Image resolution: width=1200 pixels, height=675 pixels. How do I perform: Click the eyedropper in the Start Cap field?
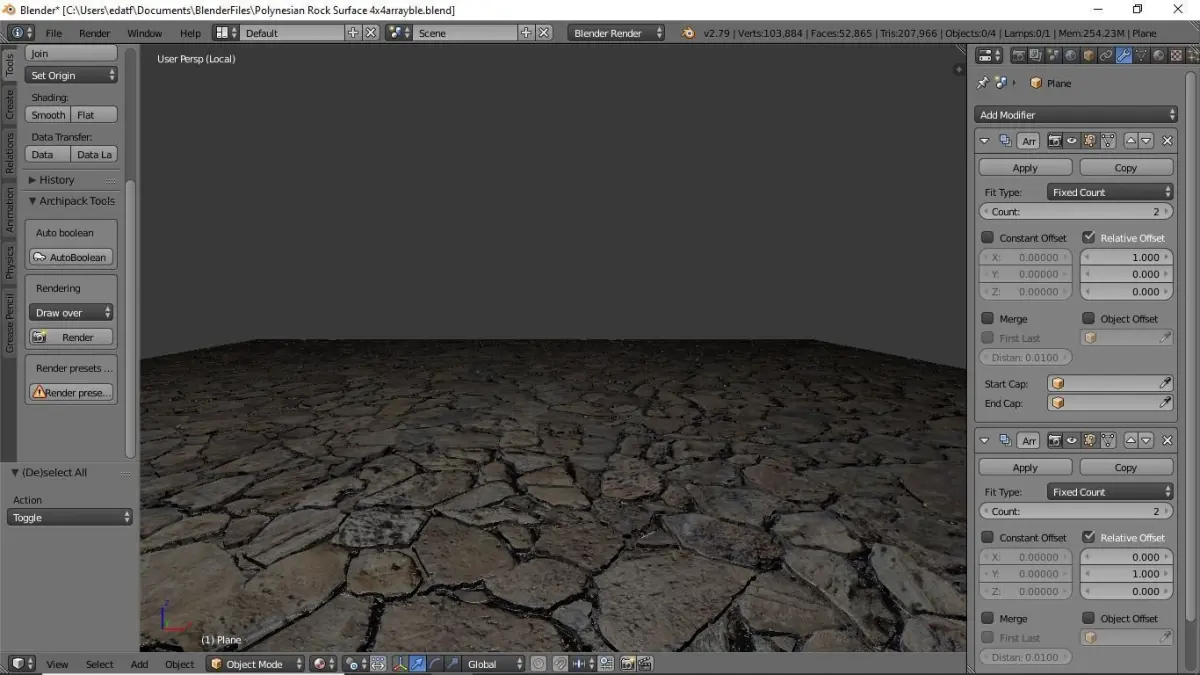pos(1165,383)
